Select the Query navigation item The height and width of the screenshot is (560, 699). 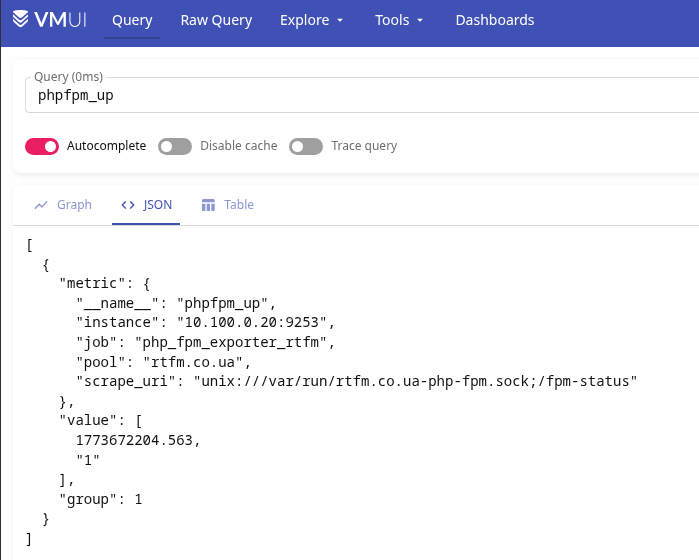[x=132, y=20]
